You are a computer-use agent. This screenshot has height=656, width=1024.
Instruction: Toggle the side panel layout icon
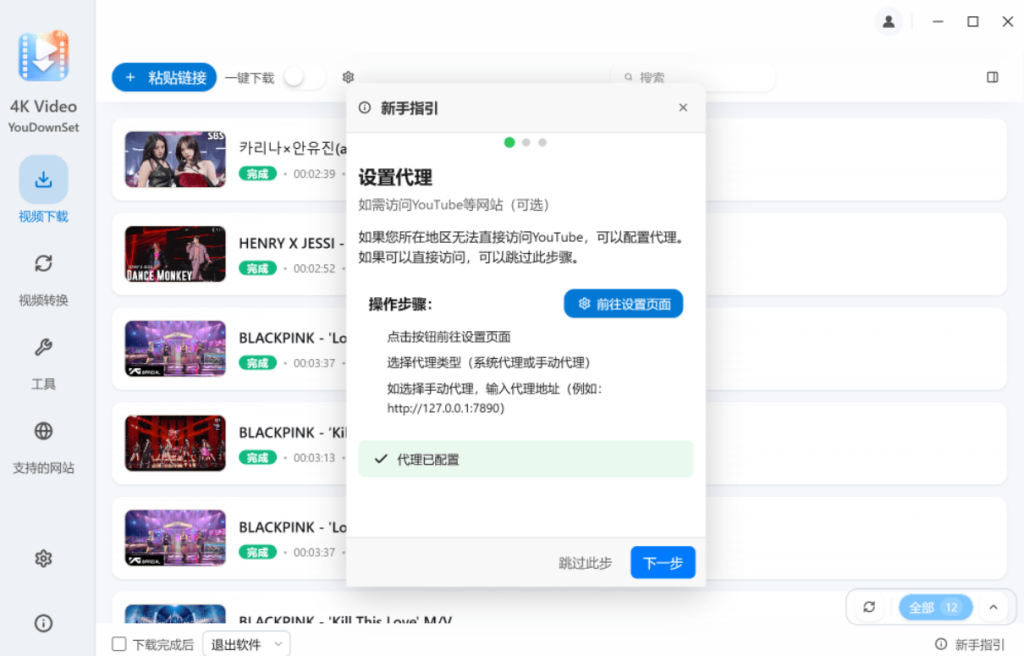click(993, 77)
